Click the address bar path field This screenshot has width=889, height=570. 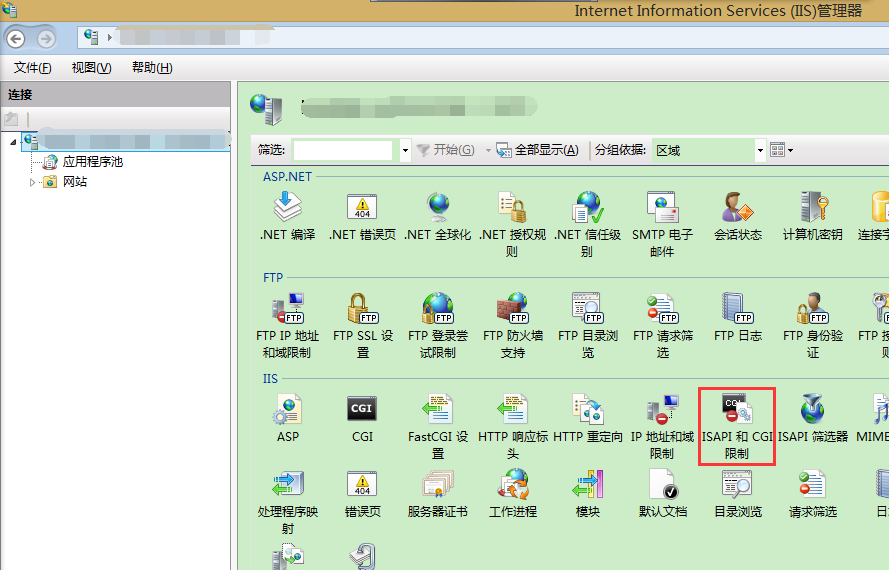click(x=483, y=37)
